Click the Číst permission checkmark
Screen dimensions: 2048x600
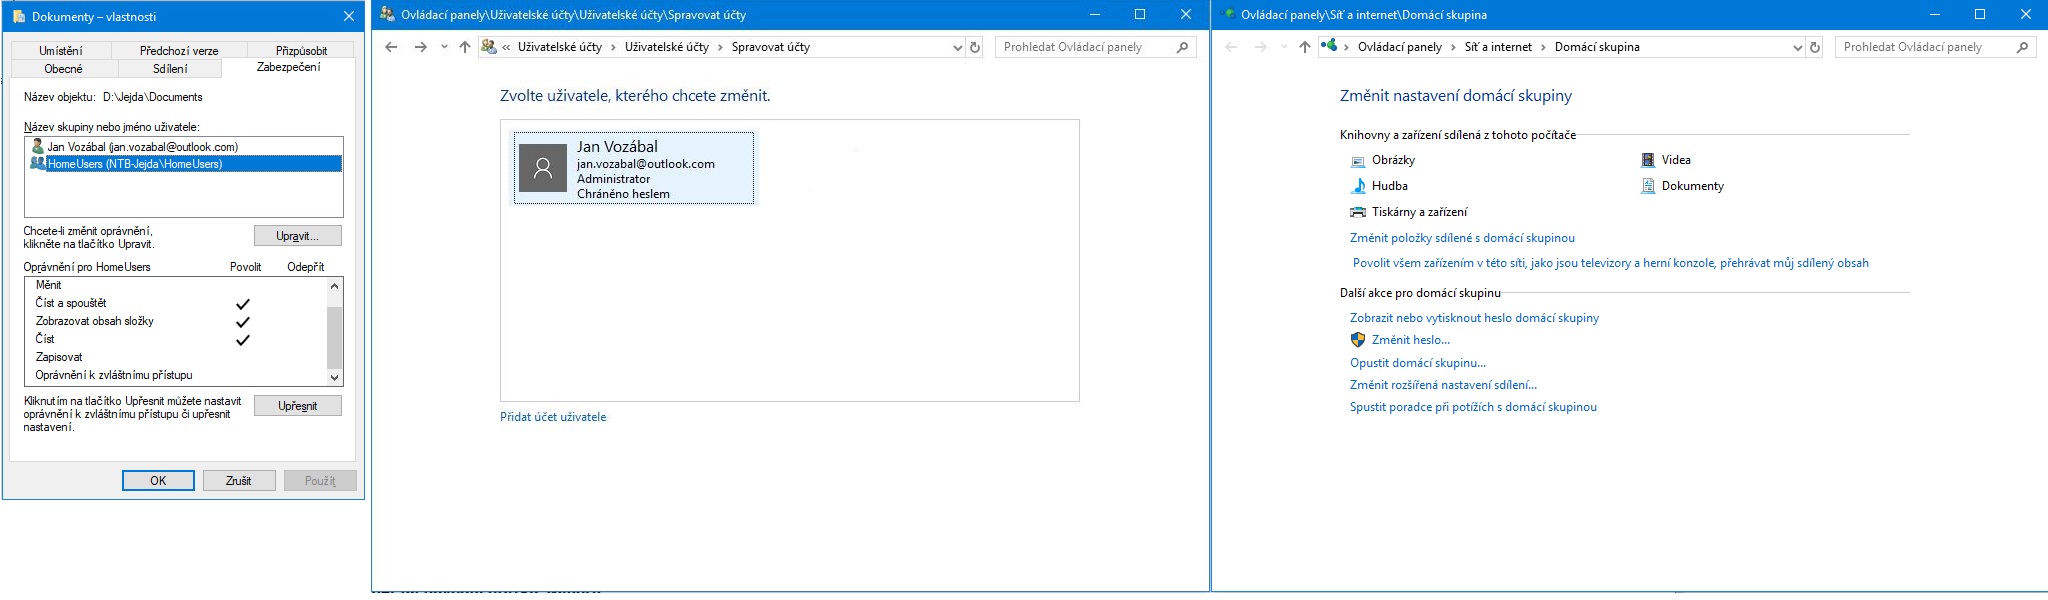[x=242, y=339]
